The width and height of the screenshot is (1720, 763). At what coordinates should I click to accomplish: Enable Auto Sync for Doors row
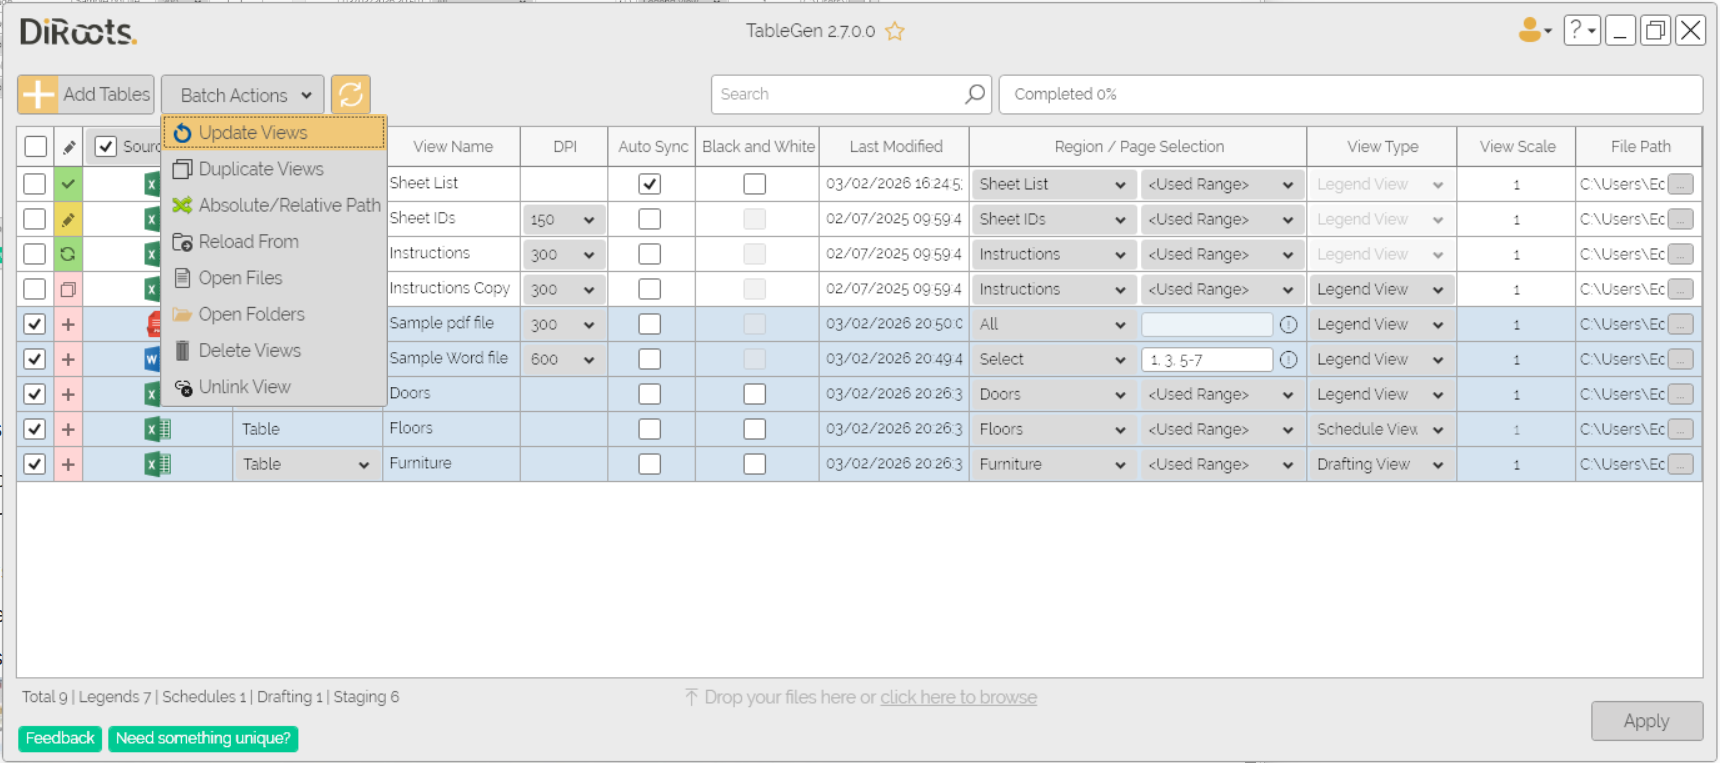(x=650, y=394)
